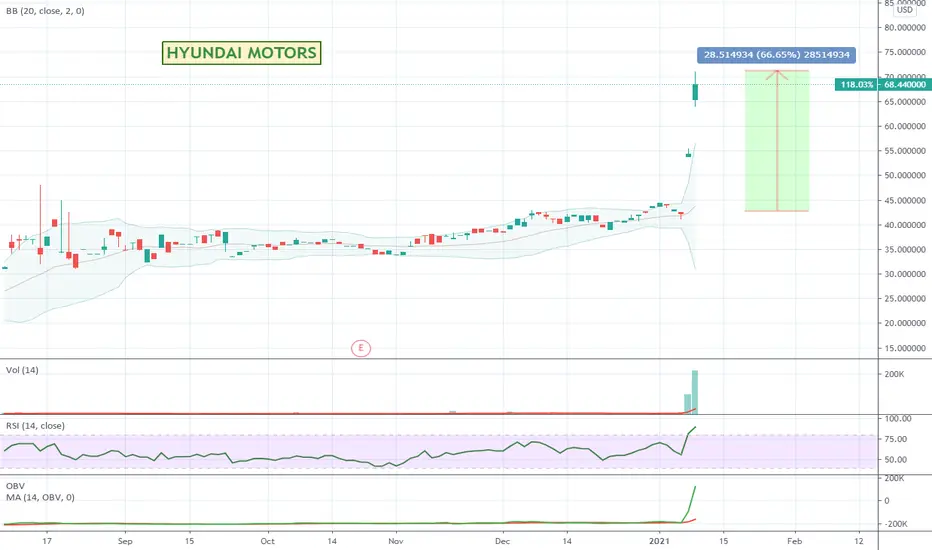
Task: Click the 20.000000 price axis label
Action: [905, 323]
